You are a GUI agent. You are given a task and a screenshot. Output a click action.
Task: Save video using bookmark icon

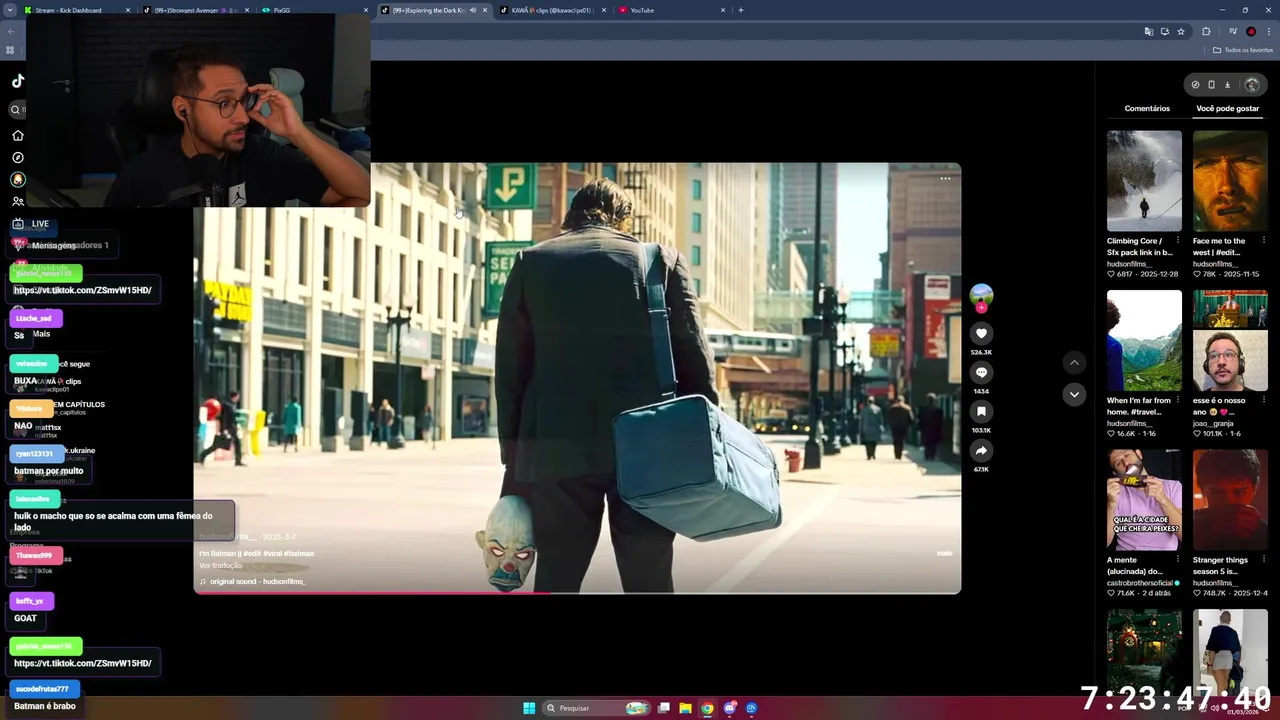pos(981,411)
